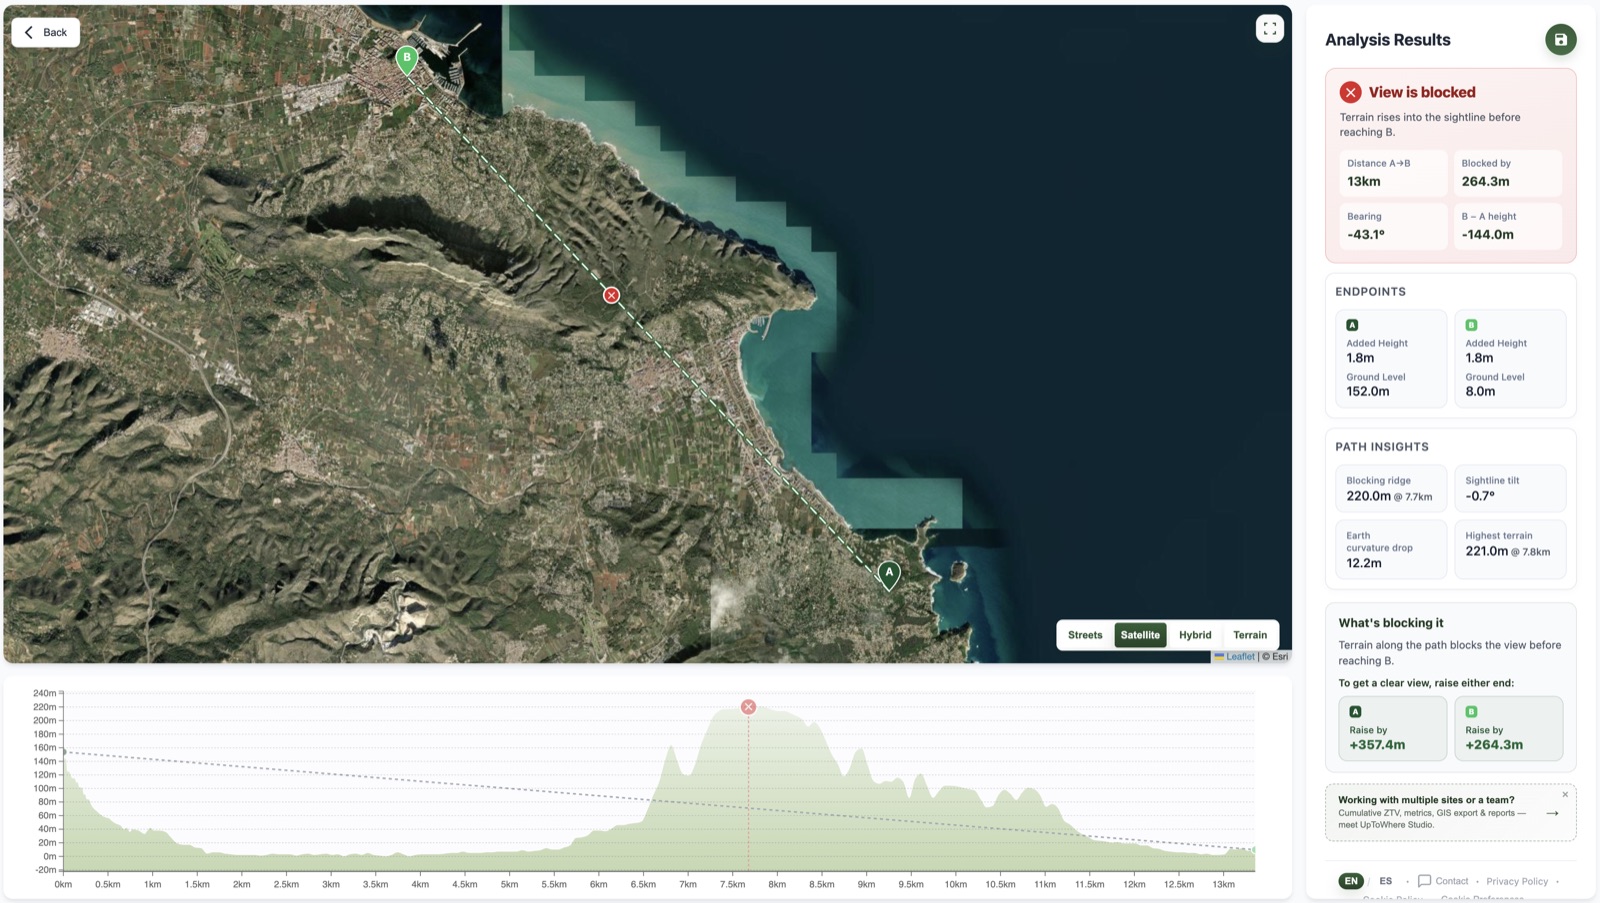The height and width of the screenshot is (903, 1600).
Task: Switch map to Streets layer
Action: pos(1085,635)
